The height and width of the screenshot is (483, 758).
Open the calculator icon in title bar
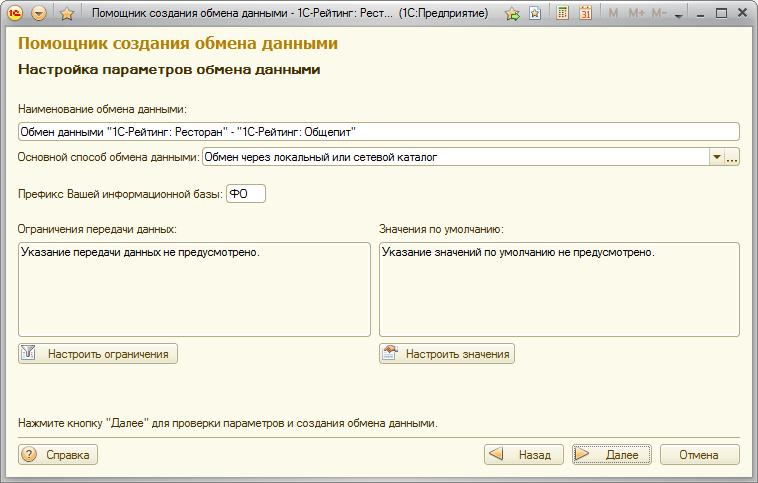click(x=563, y=14)
